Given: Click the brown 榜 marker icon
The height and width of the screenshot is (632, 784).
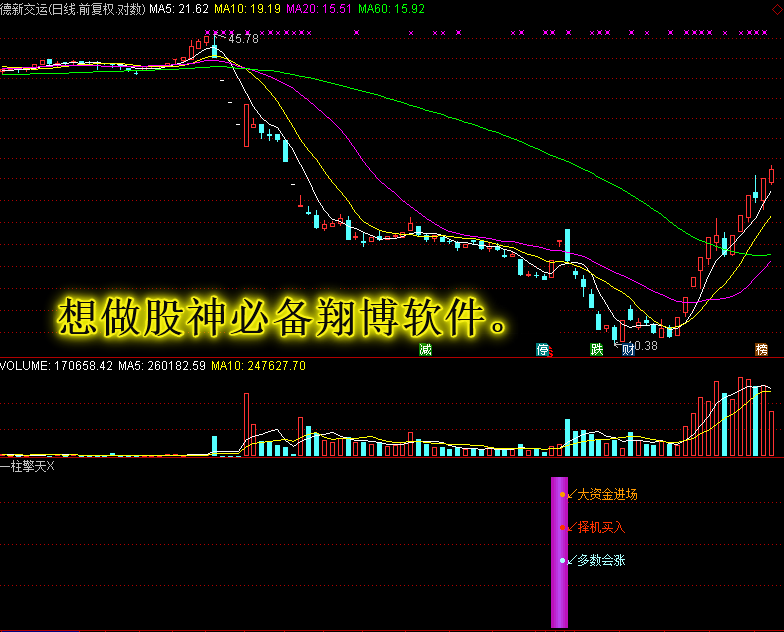Looking at the screenshot, I should (x=762, y=350).
